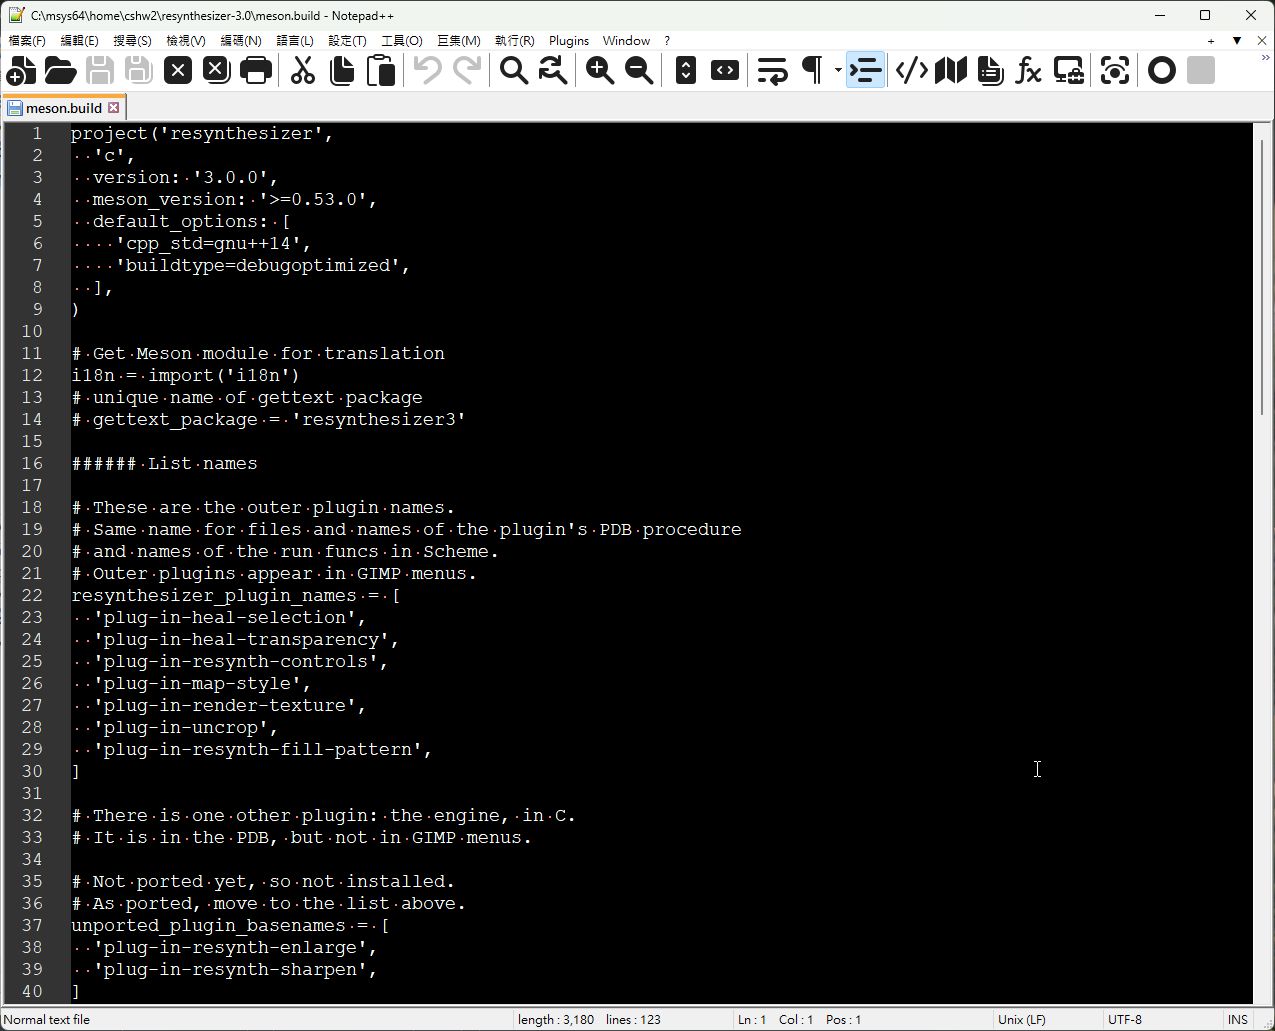Open the 編輯(E) menu
1275x1031 pixels.
79,40
